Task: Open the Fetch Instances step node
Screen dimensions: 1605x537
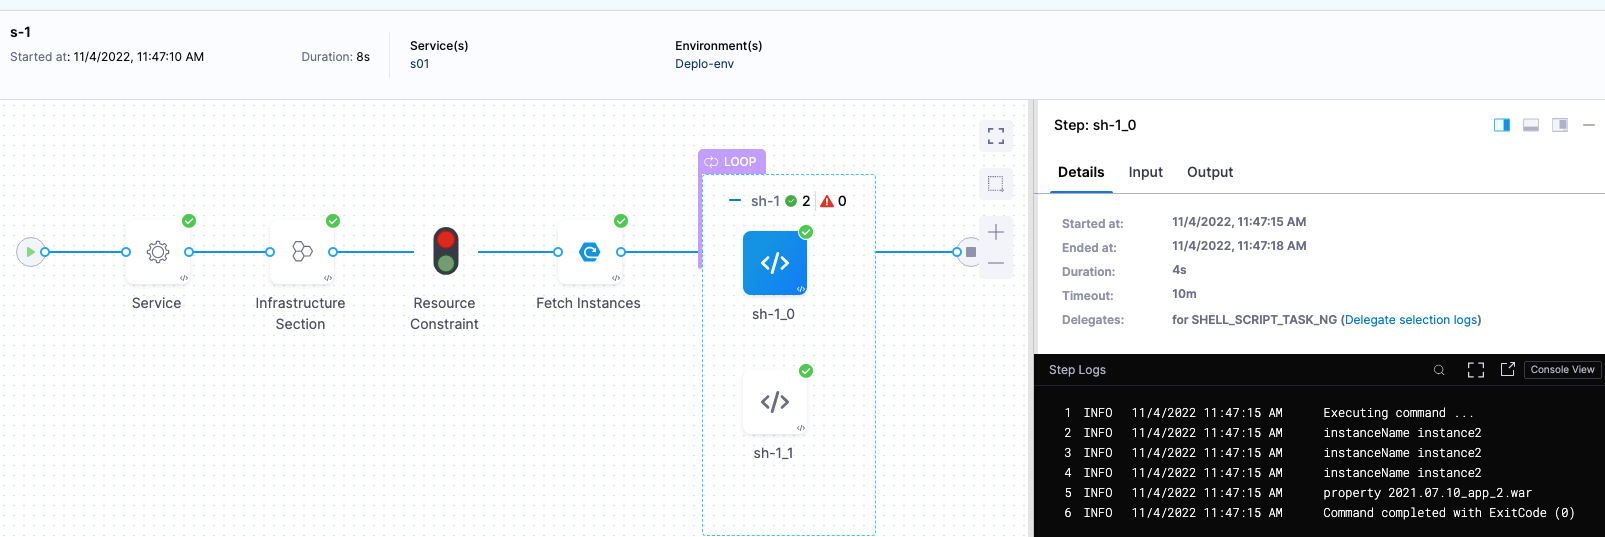Action: tap(589, 252)
